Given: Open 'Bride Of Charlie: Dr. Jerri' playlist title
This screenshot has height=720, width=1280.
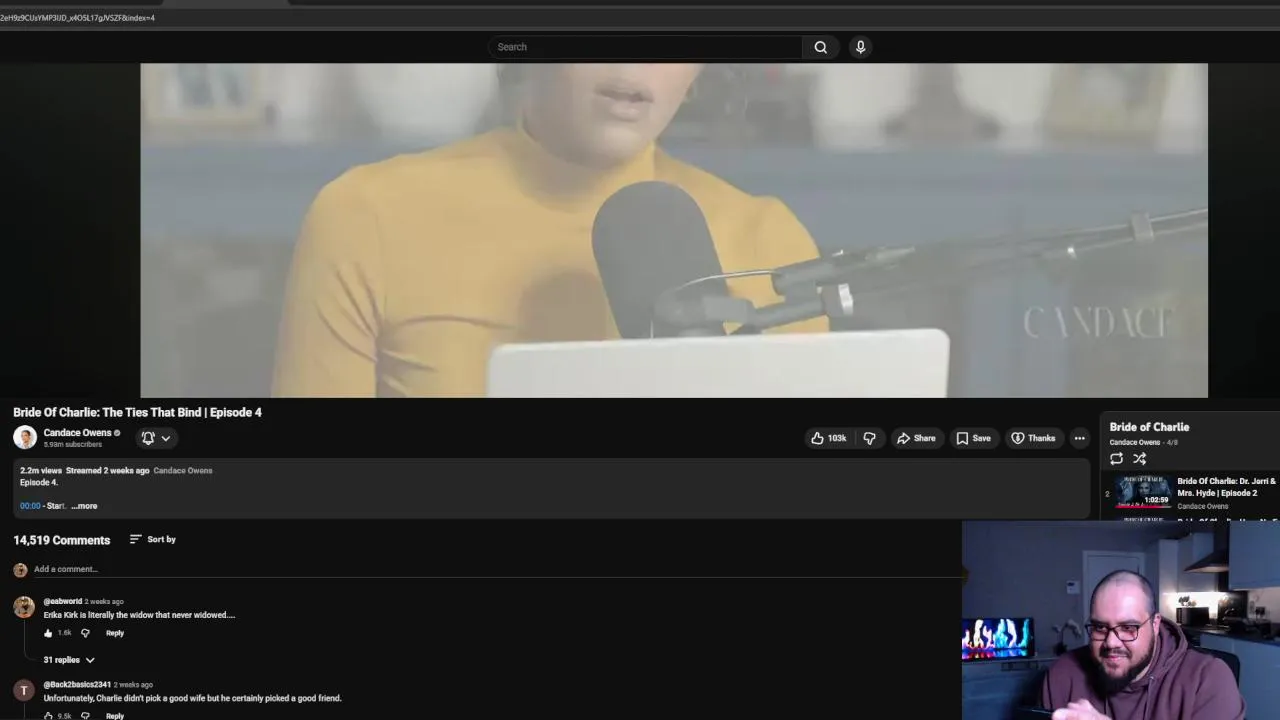Looking at the screenshot, I should click(x=1227, y=487).
